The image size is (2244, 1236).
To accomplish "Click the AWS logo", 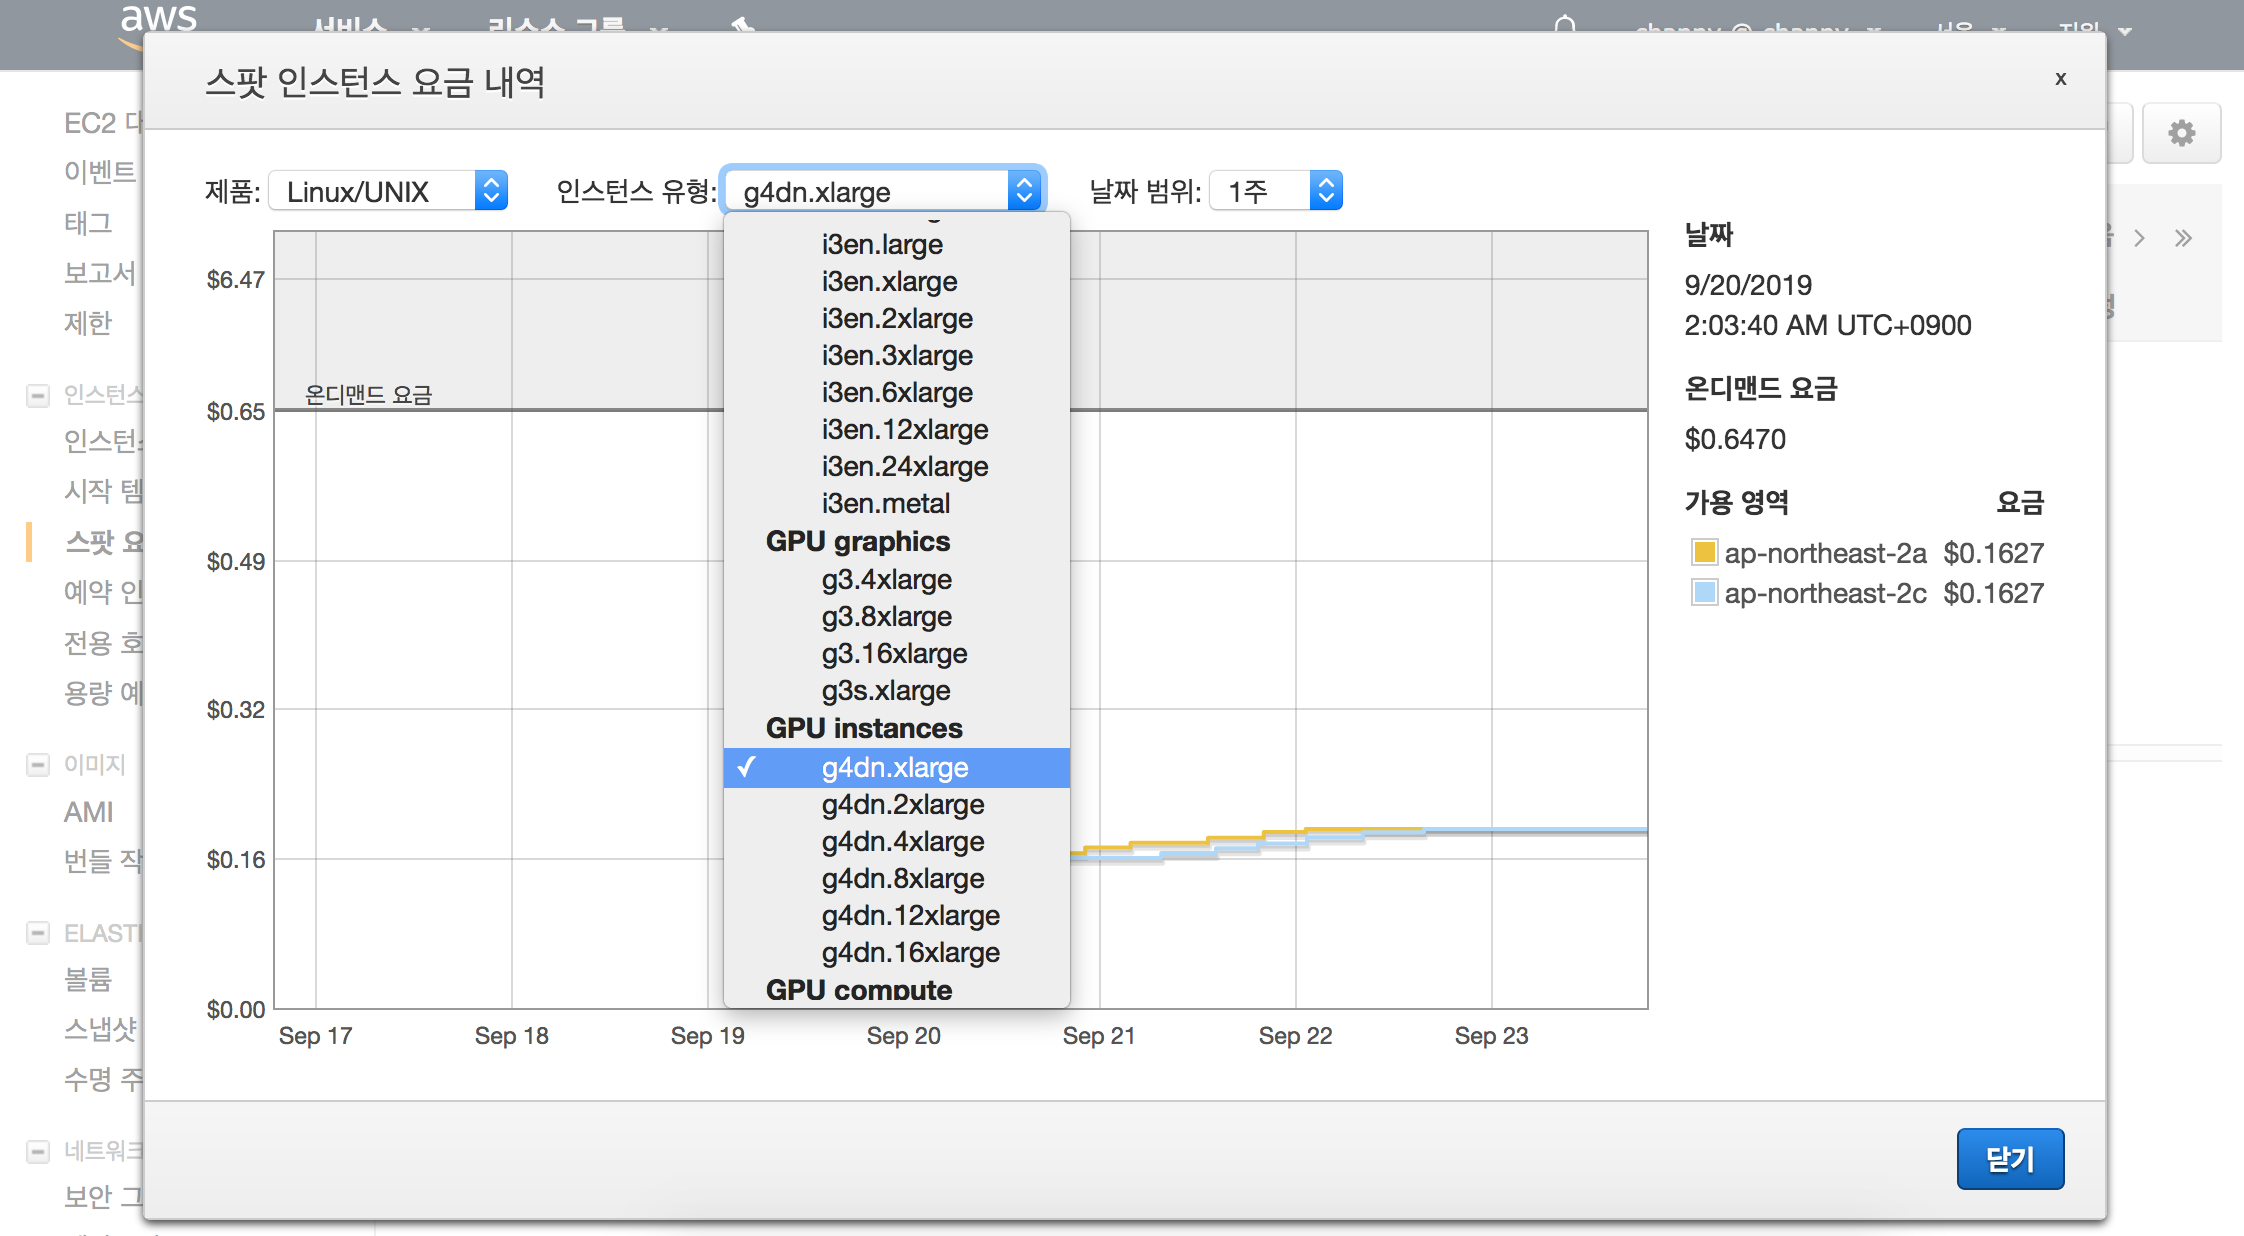I will [157, 20].
